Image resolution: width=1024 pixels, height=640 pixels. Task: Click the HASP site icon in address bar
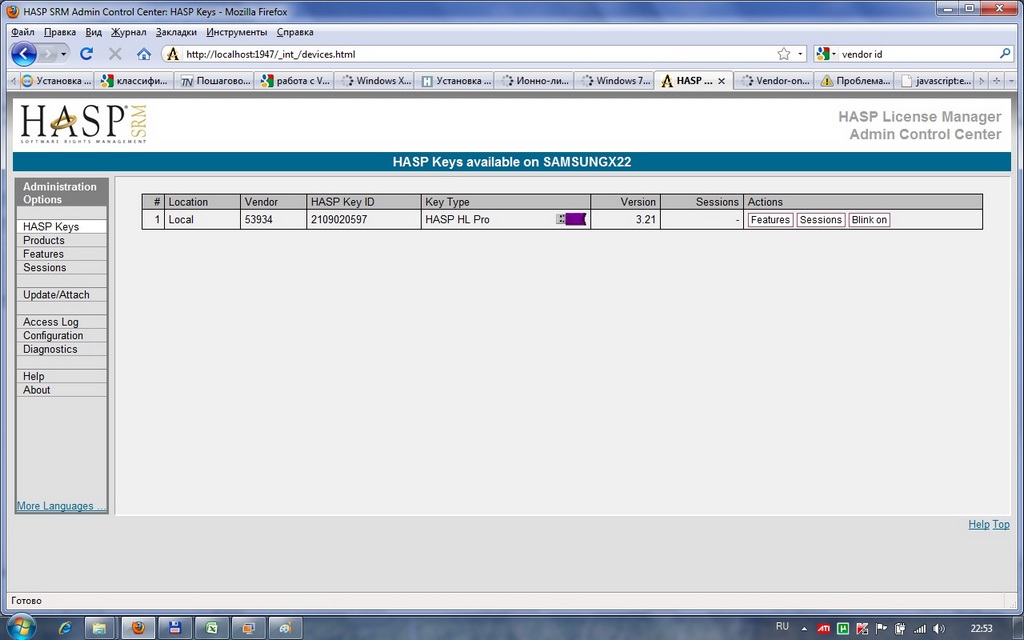172,54
